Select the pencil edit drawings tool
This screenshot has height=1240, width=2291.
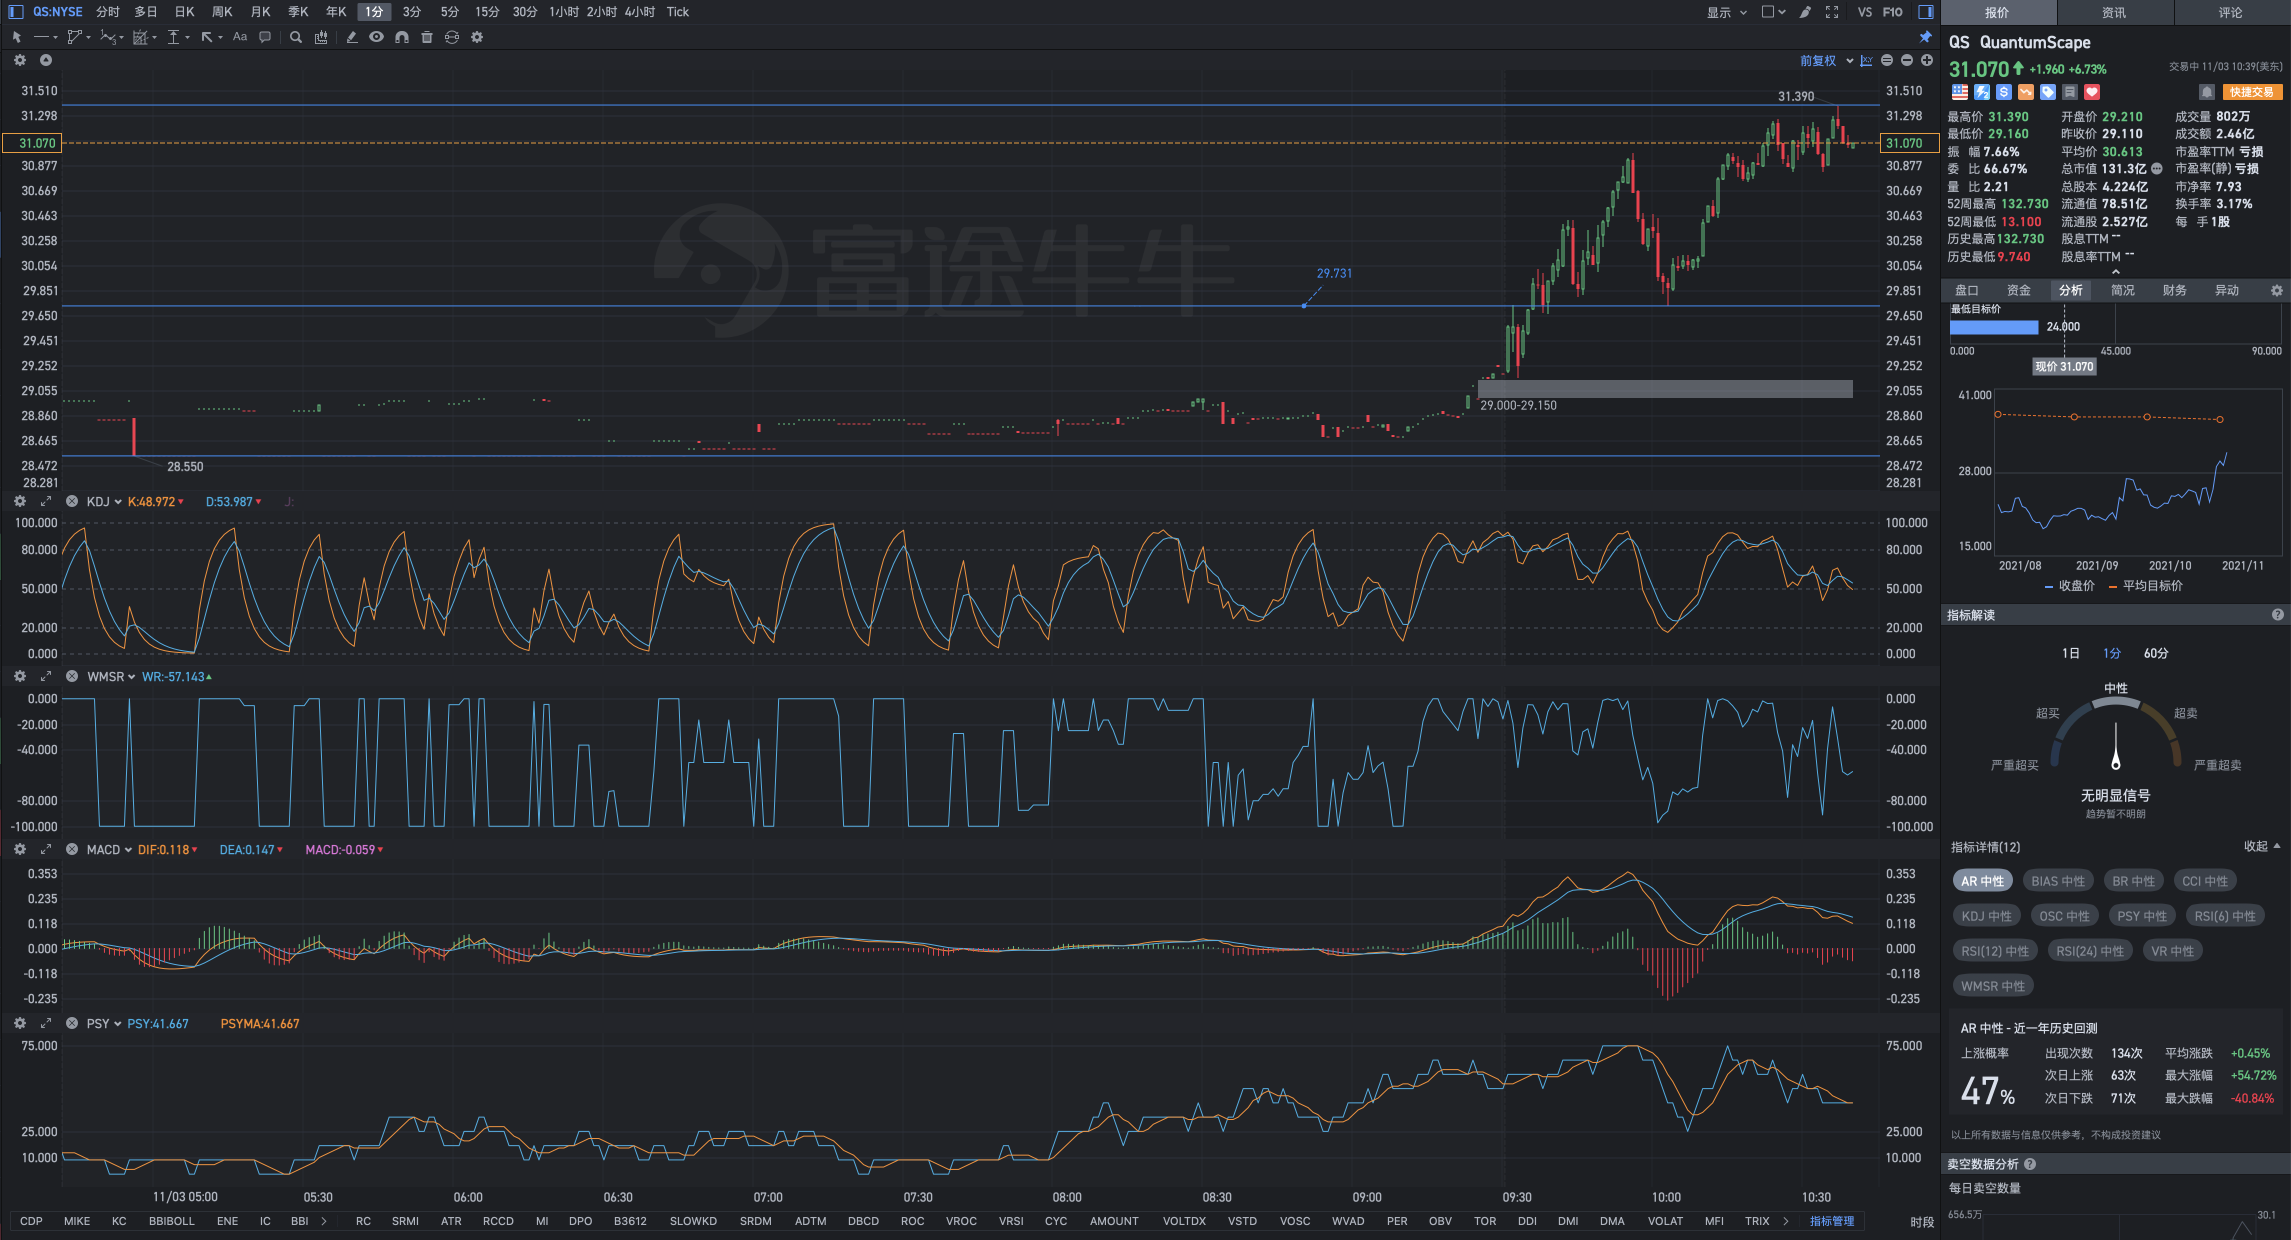point(352,37)
